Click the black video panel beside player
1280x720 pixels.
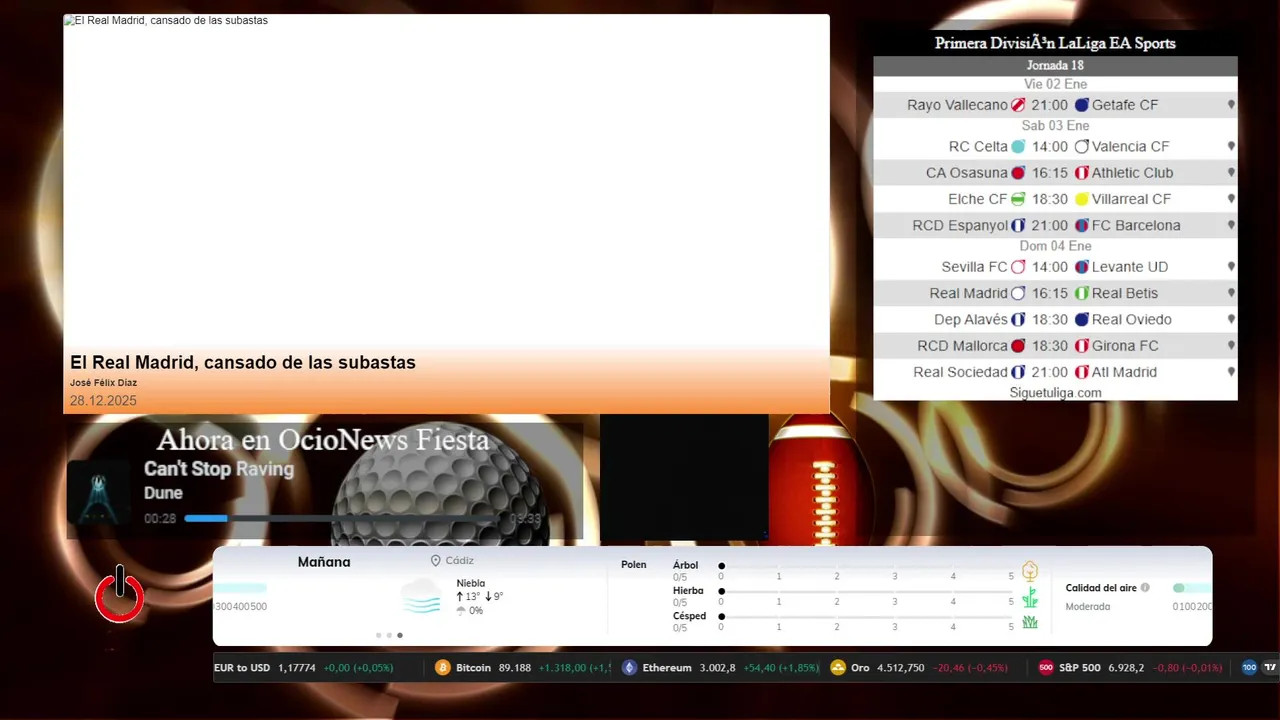point(684,478)
